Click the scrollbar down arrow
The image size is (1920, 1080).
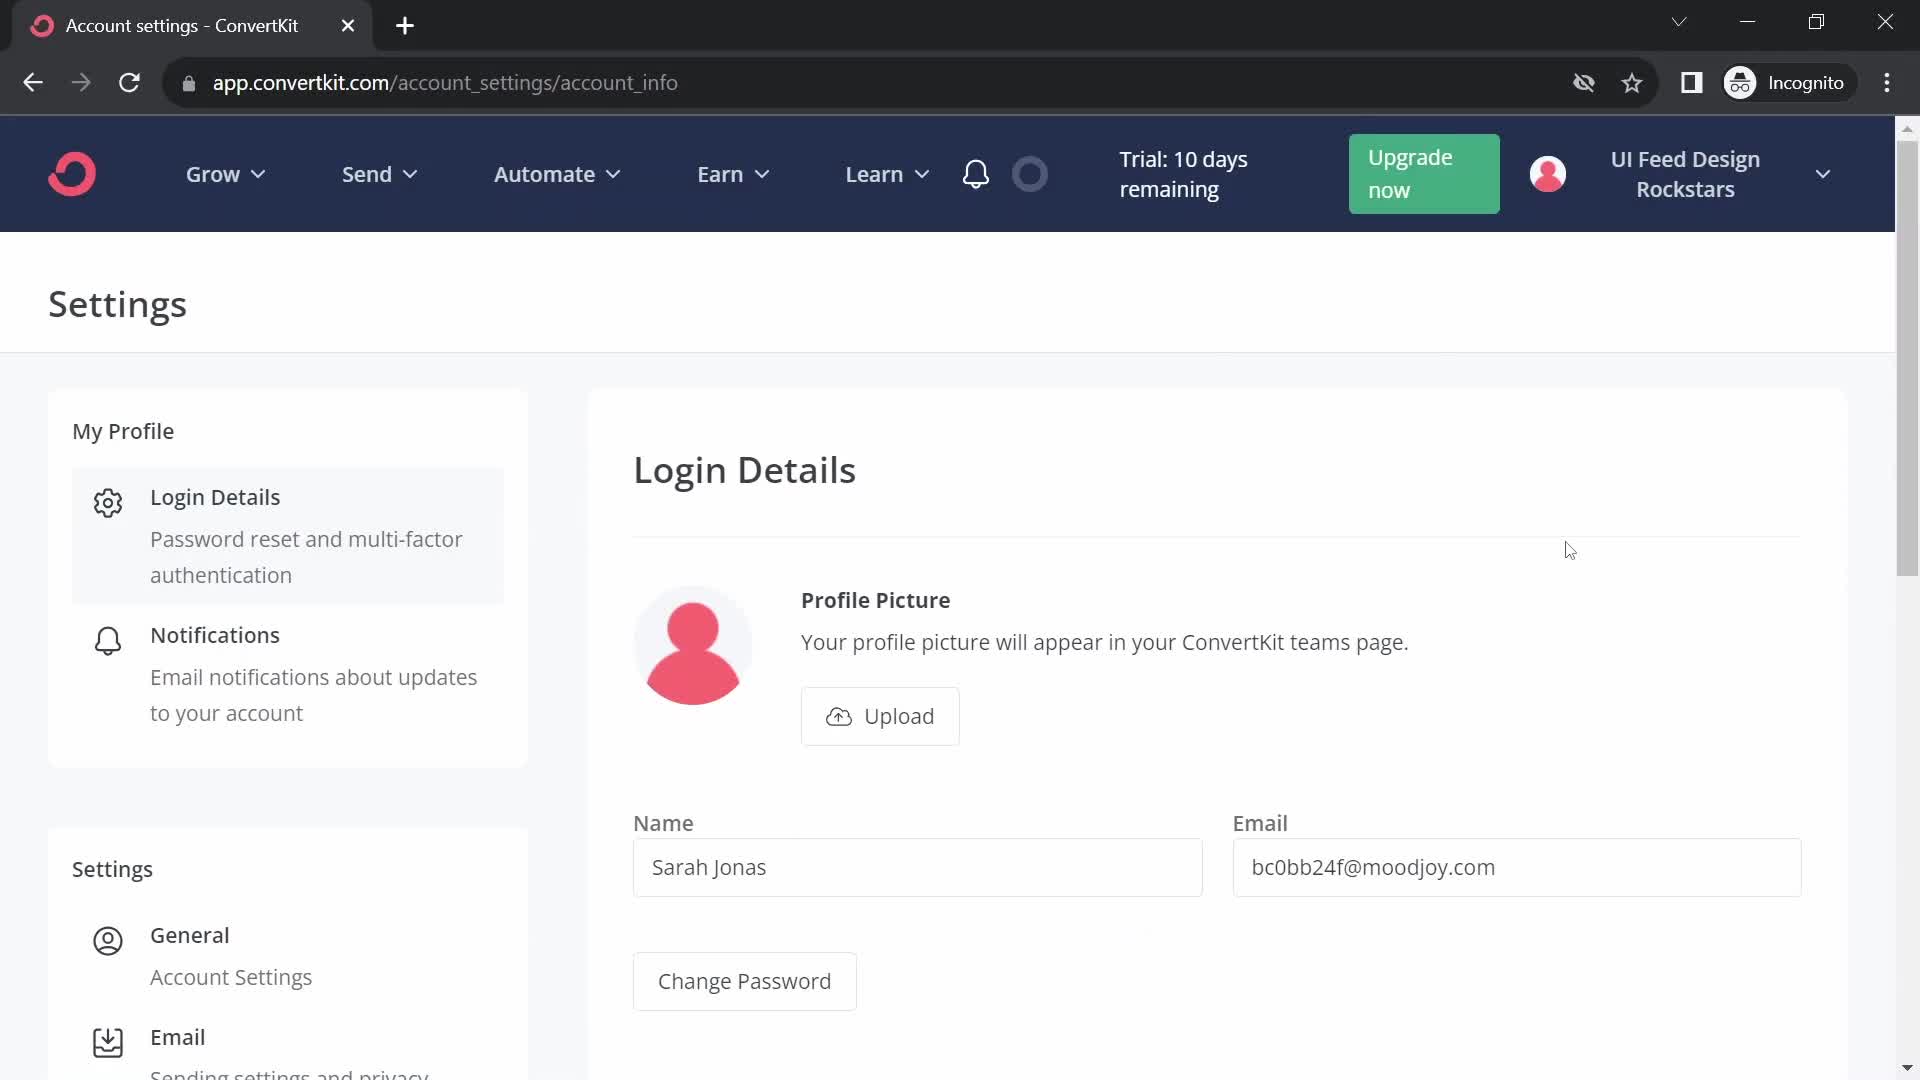[1907, 1068]
